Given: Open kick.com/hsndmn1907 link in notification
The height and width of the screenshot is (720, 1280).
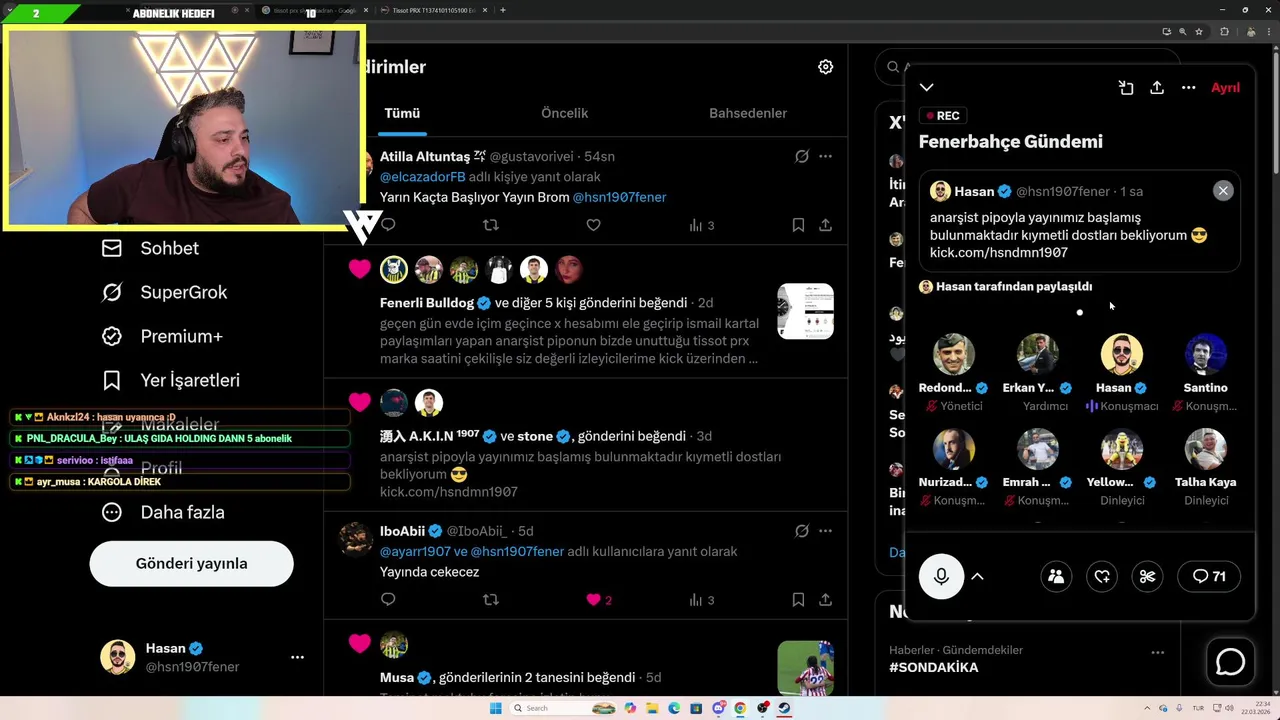Looking at the screenshot, I should [x=449, y=492].
